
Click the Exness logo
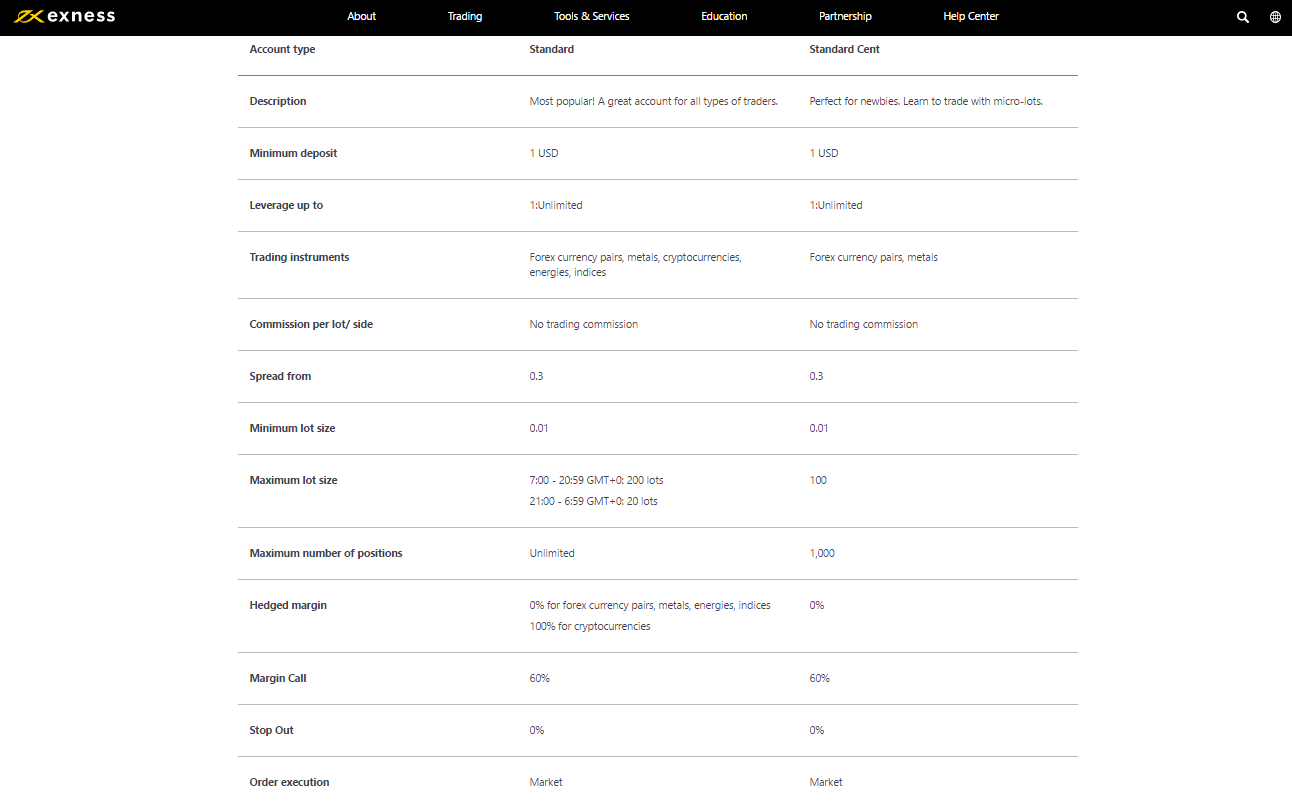click(x=64, y=16)
